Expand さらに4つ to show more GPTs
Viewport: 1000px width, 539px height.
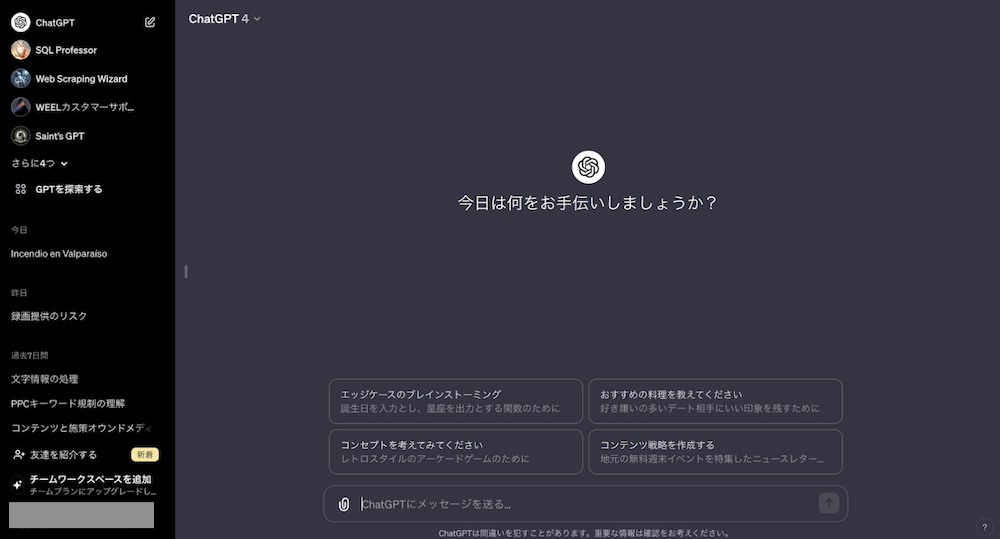click(x=40, y=163)
